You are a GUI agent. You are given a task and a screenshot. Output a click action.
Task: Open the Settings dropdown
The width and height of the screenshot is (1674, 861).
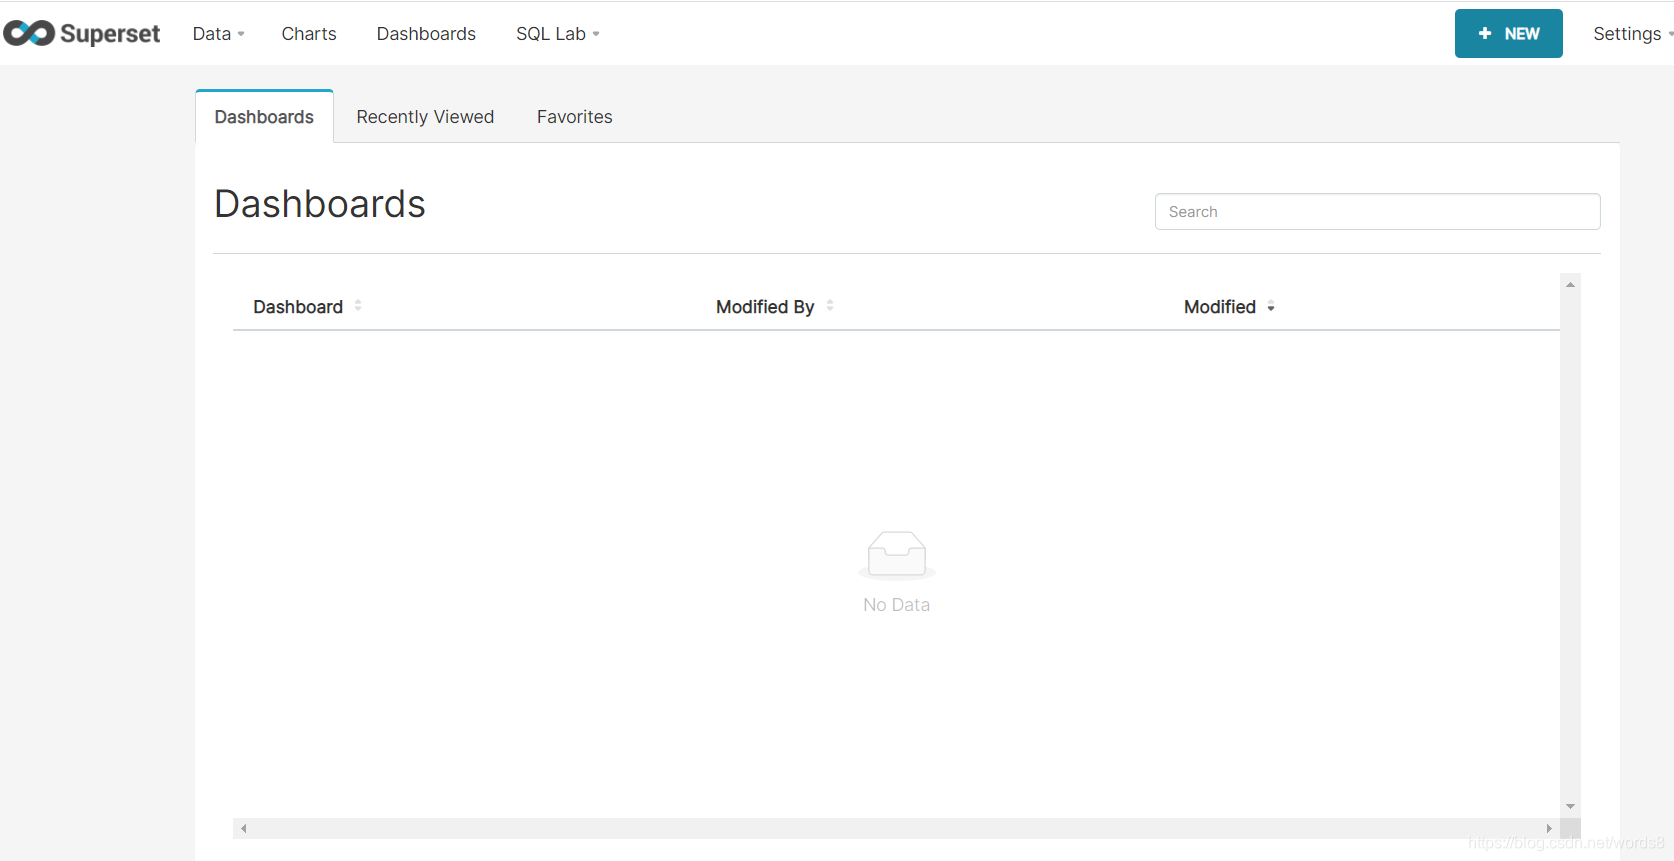(x=1632, y=34)
